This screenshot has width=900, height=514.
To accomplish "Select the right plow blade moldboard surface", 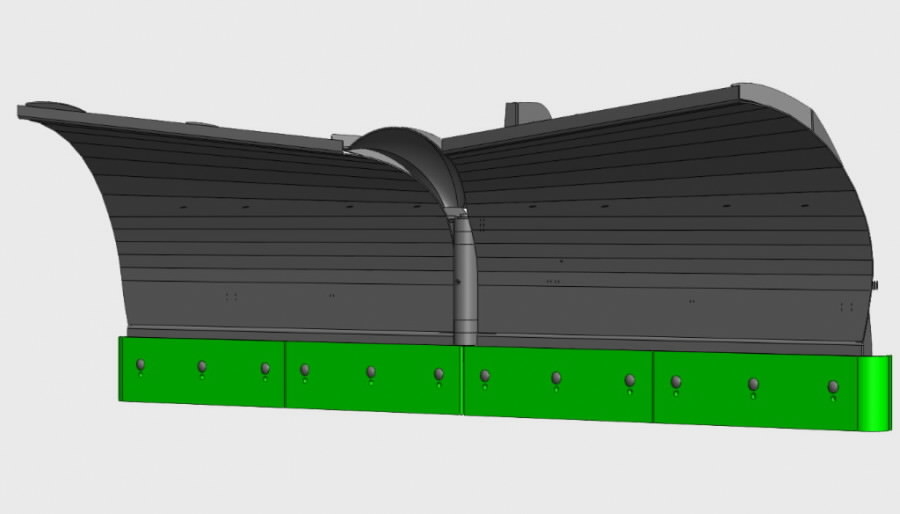I will (660, 240).
